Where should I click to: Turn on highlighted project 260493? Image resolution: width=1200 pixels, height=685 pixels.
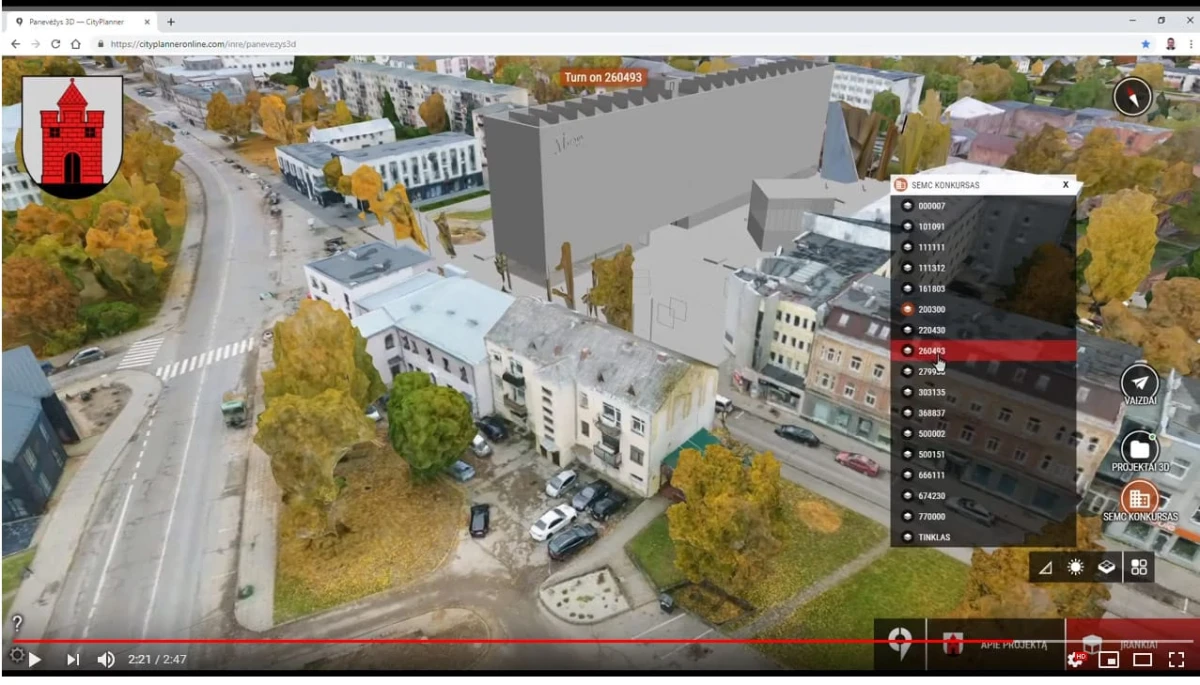pyautogui.click(x=983, y=351)
